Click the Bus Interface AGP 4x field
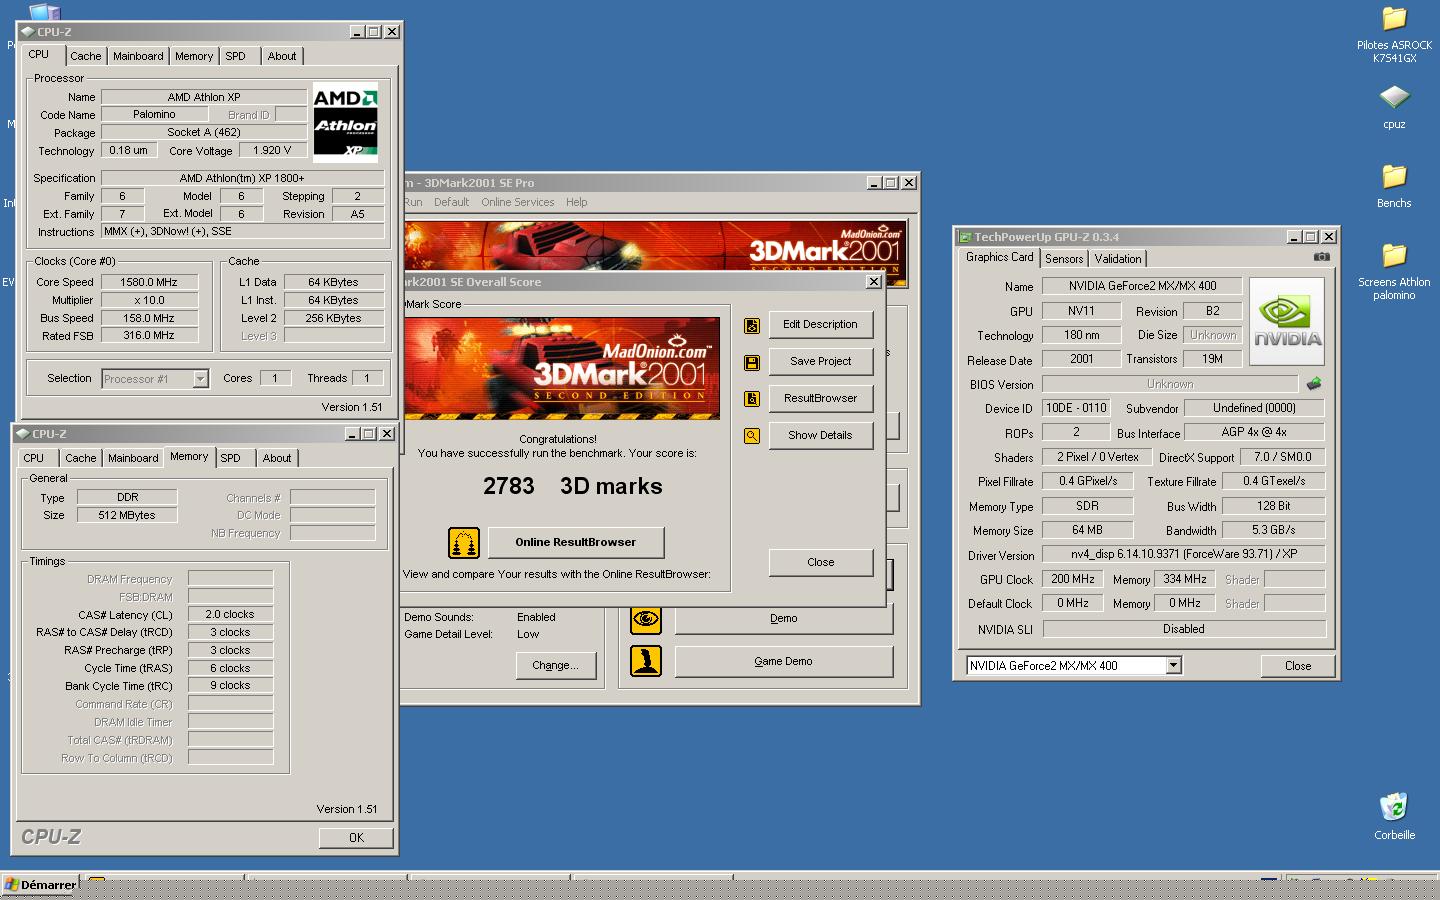The height and width of the screenshot is (900, 1440). tap(1254, 433)
